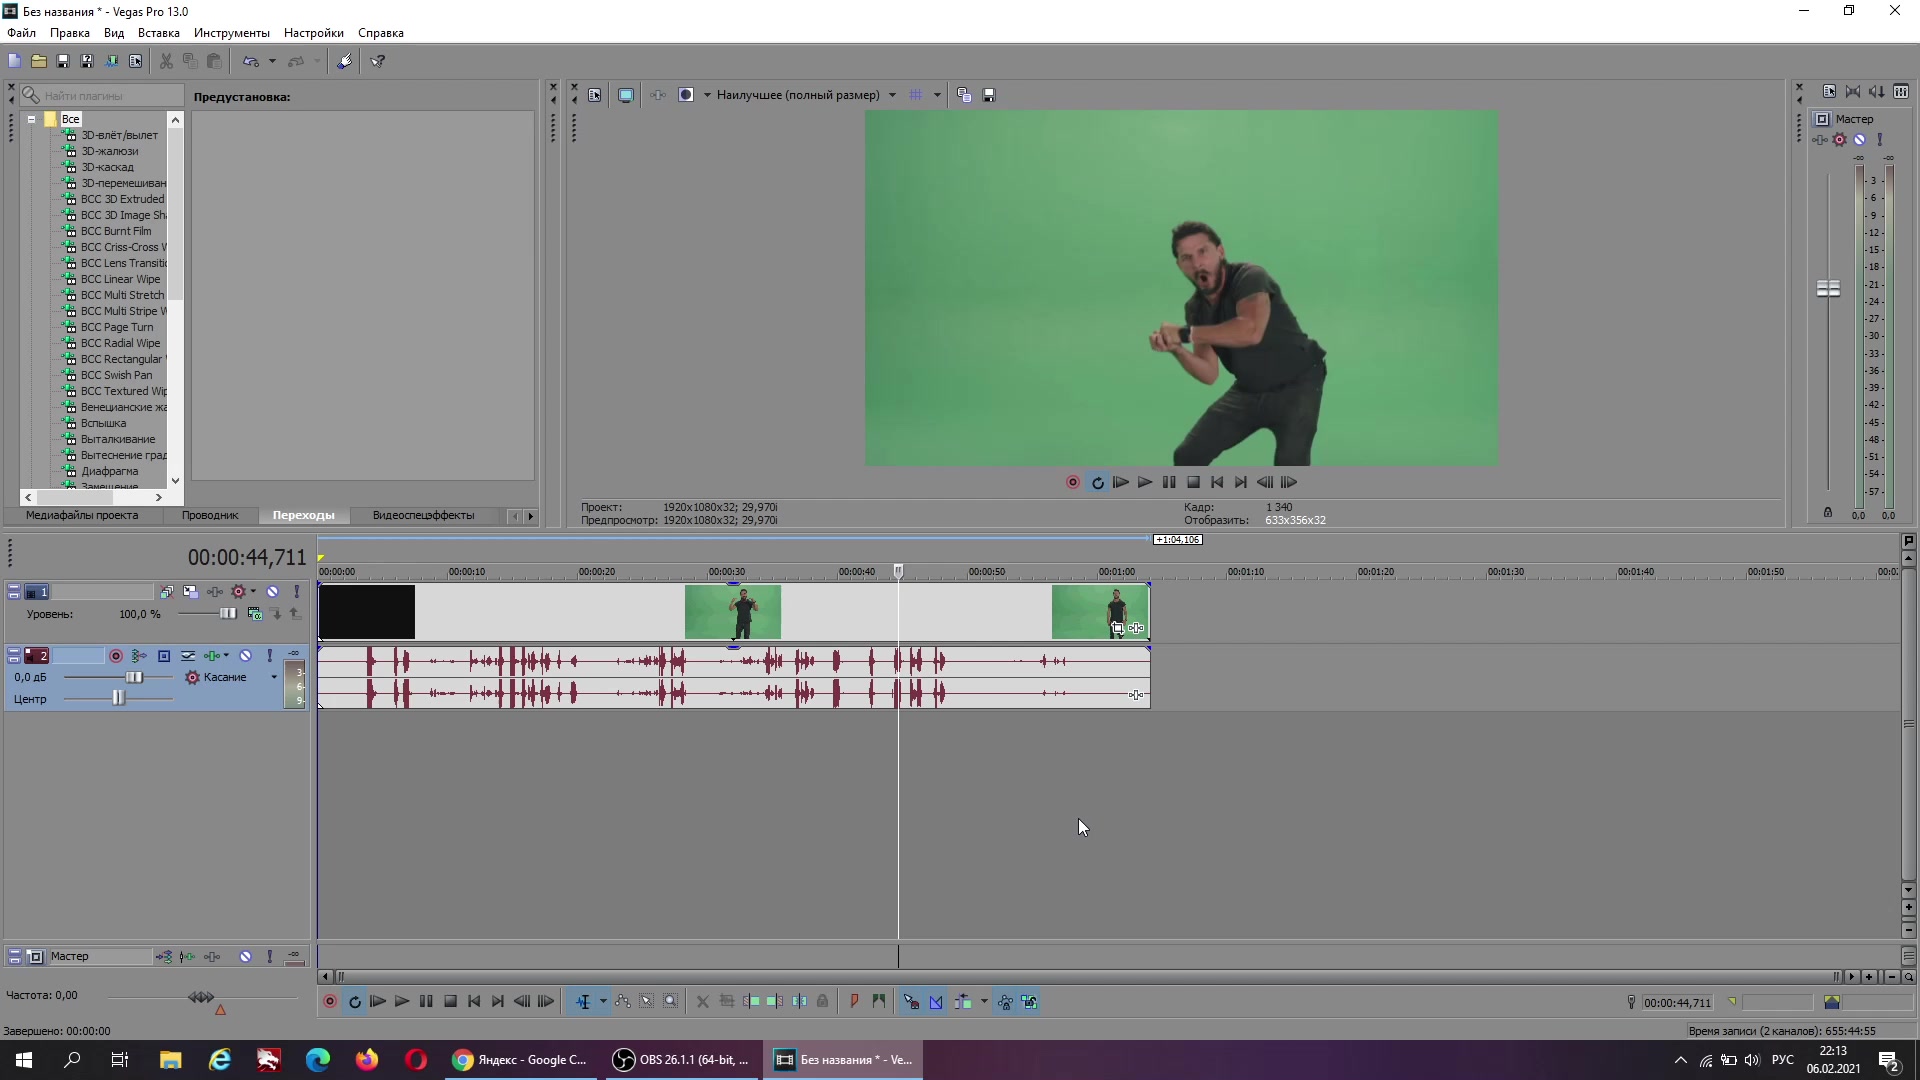The width and height of the screenshot is (1920, 1080).
Task: Open the Правка menu
Action: 70,33
